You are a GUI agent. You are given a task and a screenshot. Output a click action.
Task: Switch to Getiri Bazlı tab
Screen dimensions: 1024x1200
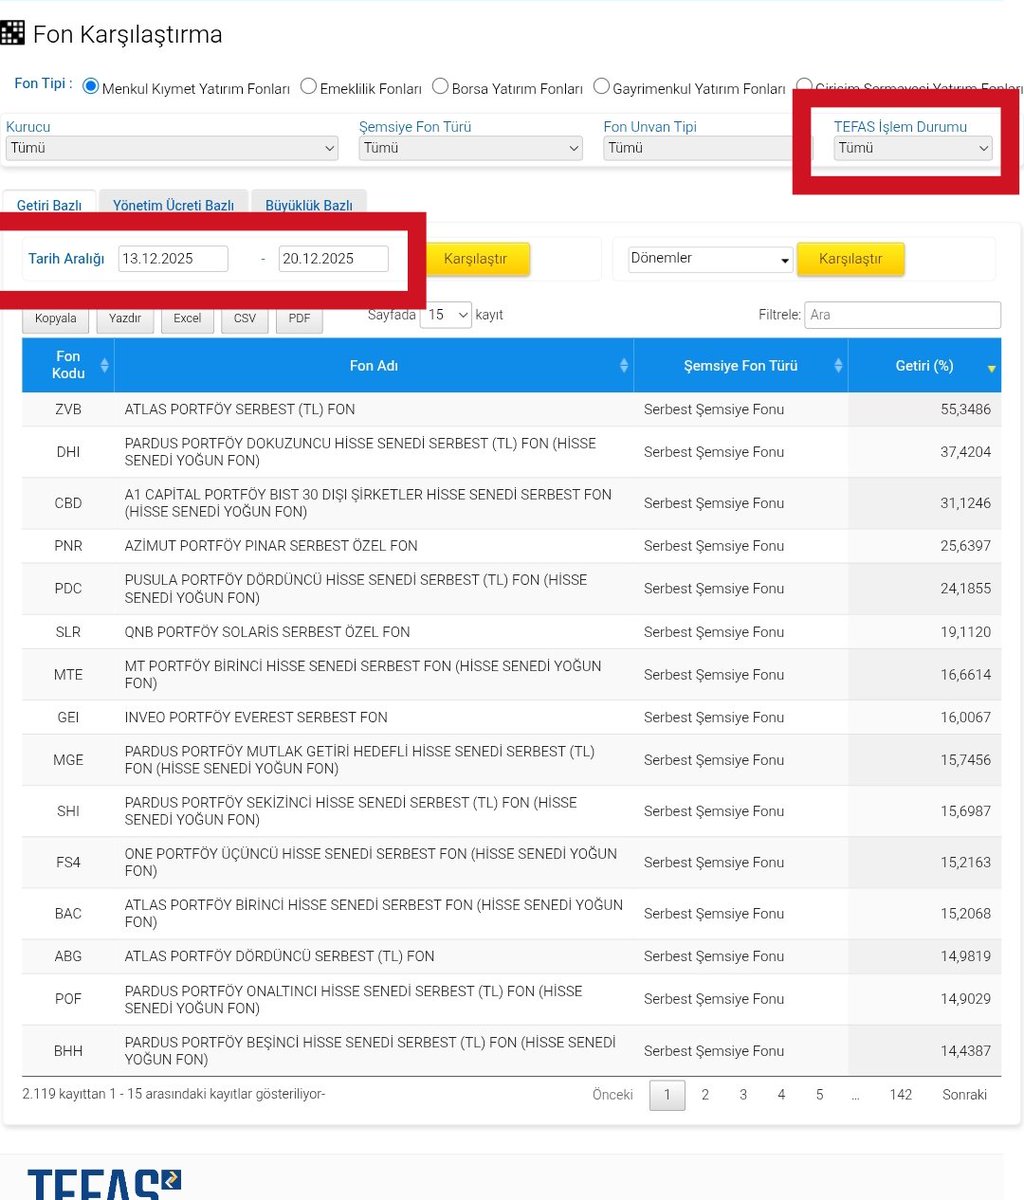tap(49, 204)
